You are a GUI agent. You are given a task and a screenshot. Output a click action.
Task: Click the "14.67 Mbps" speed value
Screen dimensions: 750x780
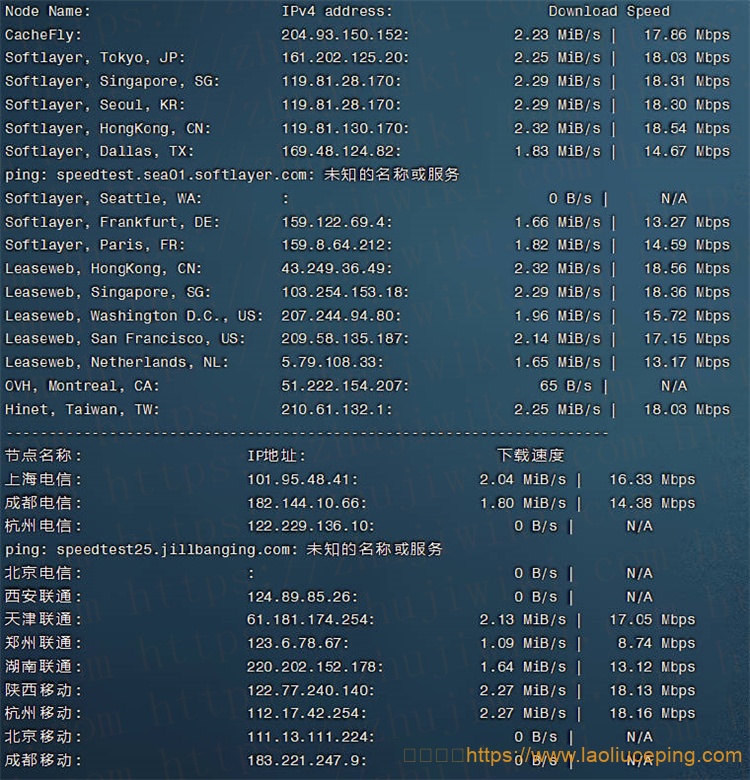pos(687,151)
